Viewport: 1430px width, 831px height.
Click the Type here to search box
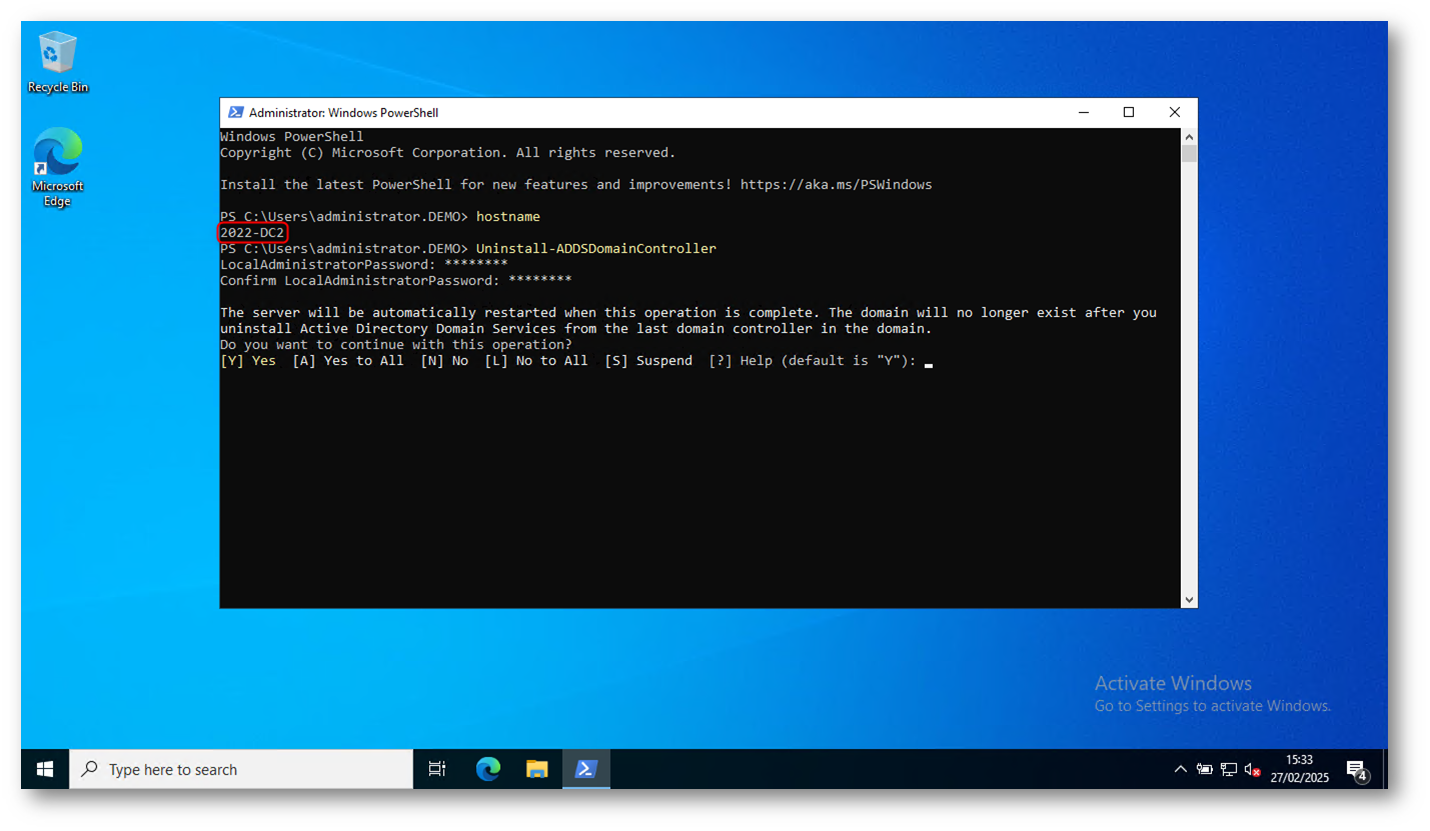point(241,769)
